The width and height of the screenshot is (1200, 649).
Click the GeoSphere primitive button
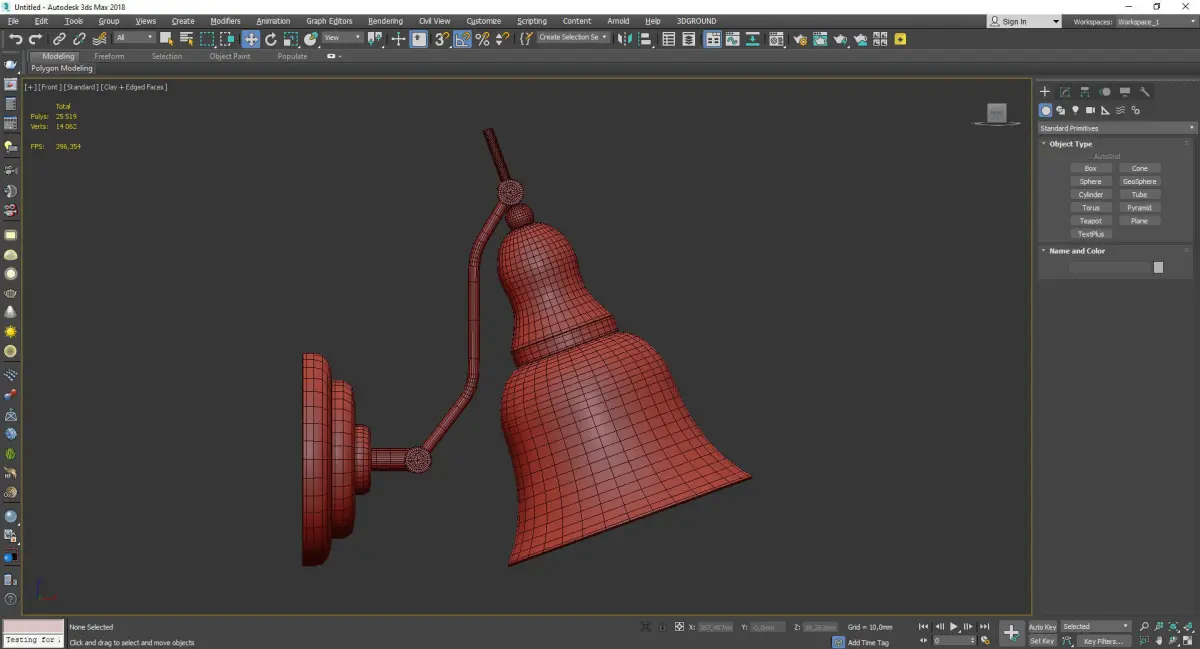click(x=1140, y=182)
